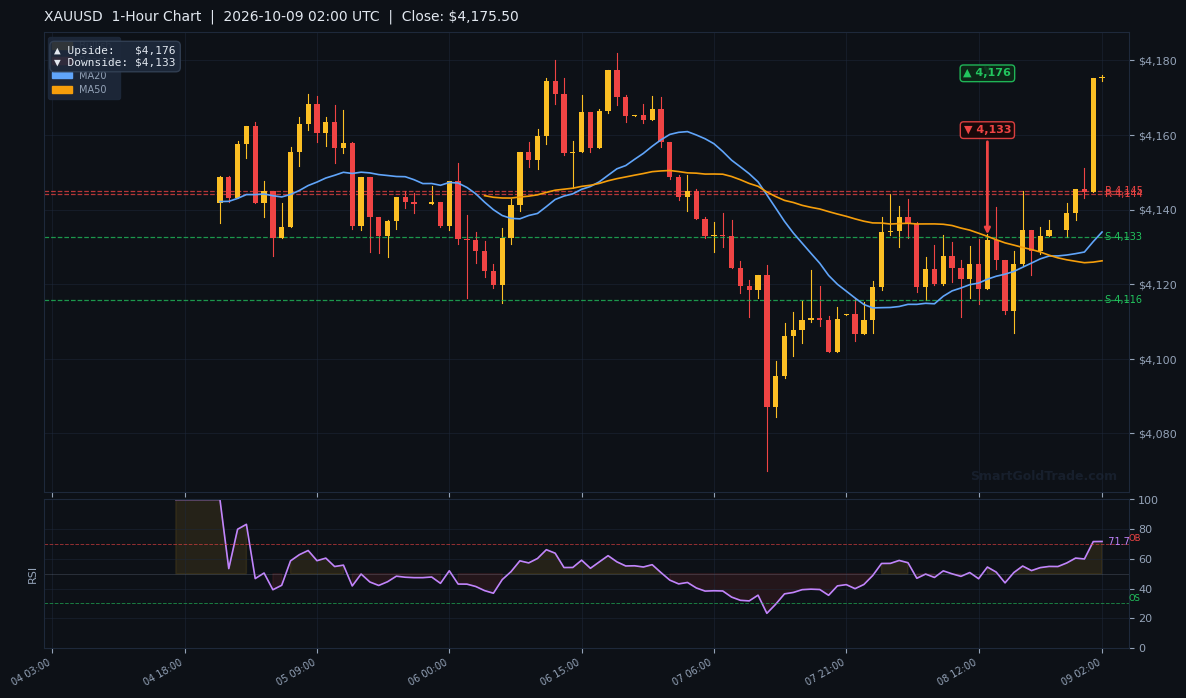This screenshot has width=1186, height=698.
Task: Click the 'Close: $4,175.50' value in title
Action: [460, 17]
